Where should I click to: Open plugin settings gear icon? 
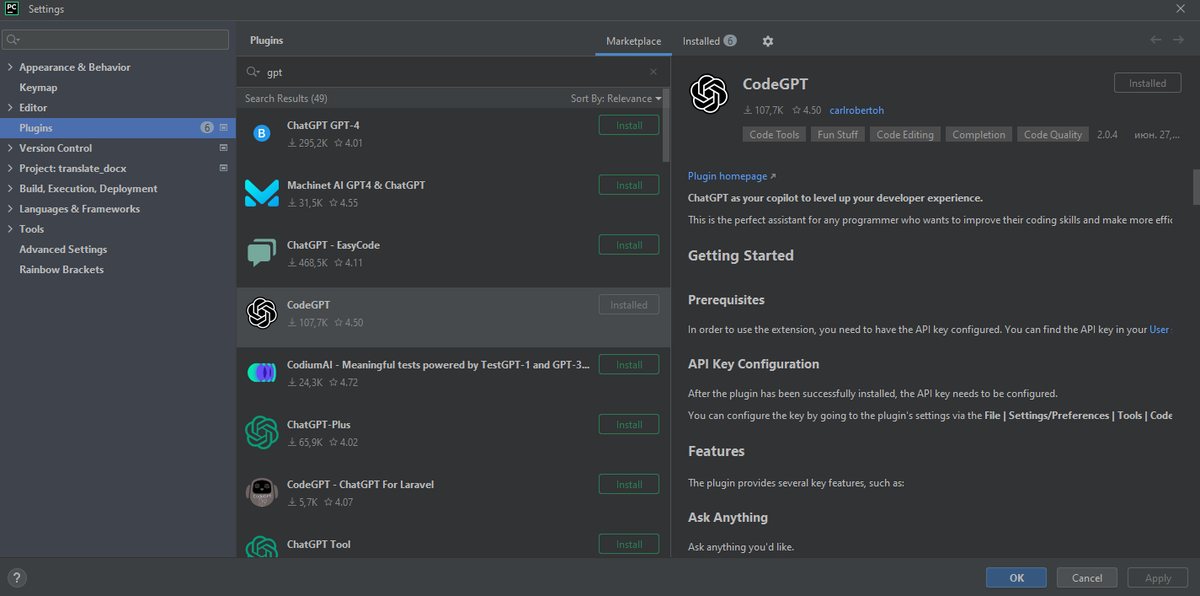coord(767,41)
